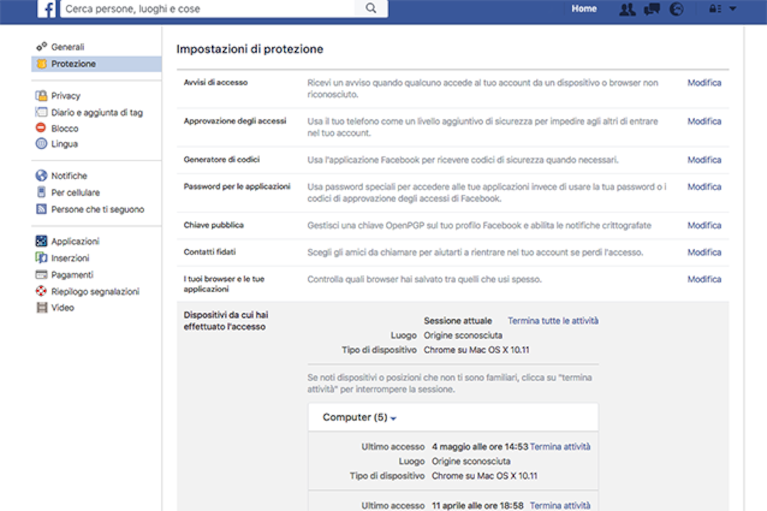Click Termina attività for 4 maggio session
Image resolution: width=767 pixels, height=511 pixels.
click(560, 446)
